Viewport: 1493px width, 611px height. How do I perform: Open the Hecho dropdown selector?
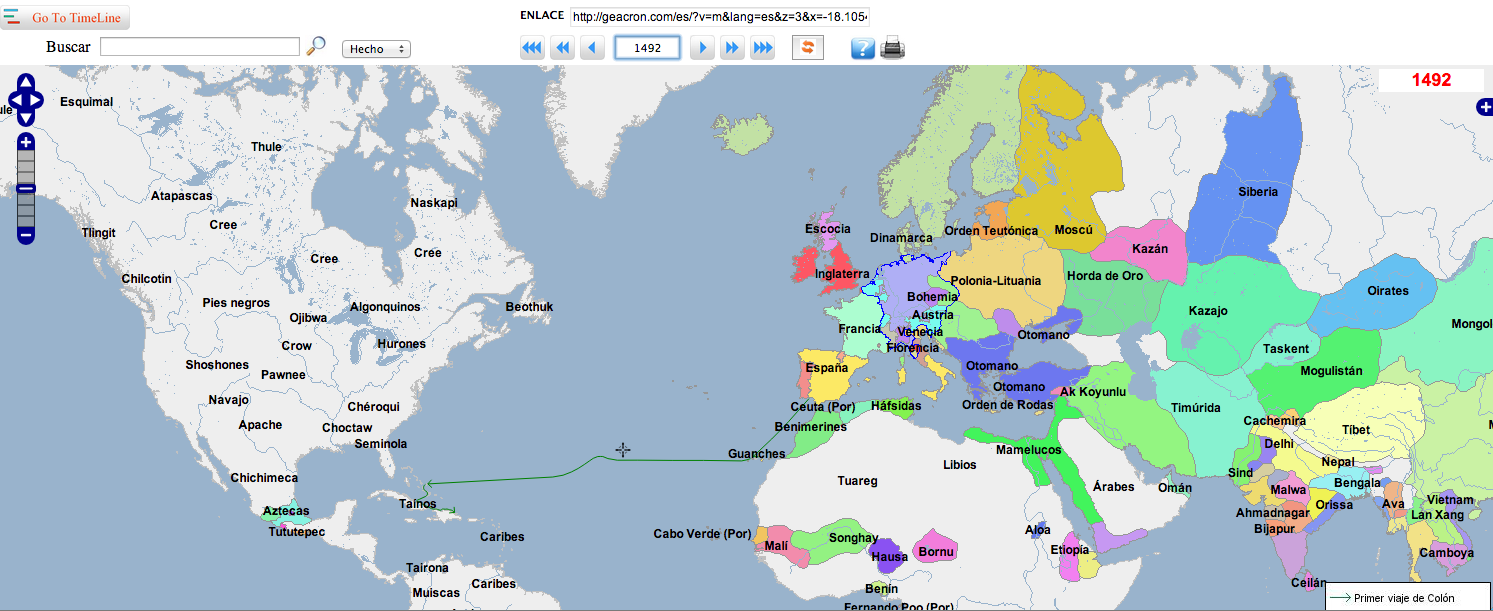tap(375, 48)
